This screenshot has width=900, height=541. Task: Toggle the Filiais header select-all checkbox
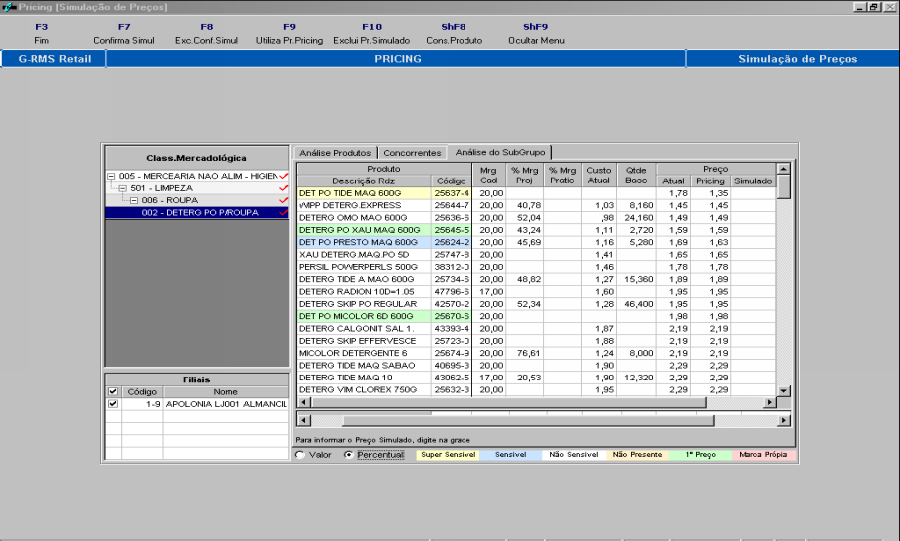(x=112, y=391)
